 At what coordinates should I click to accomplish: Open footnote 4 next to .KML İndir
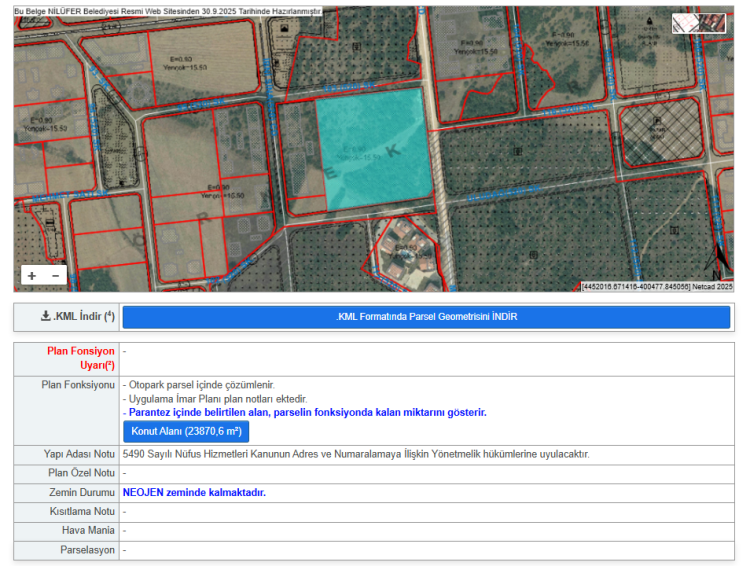click(109, 316)
